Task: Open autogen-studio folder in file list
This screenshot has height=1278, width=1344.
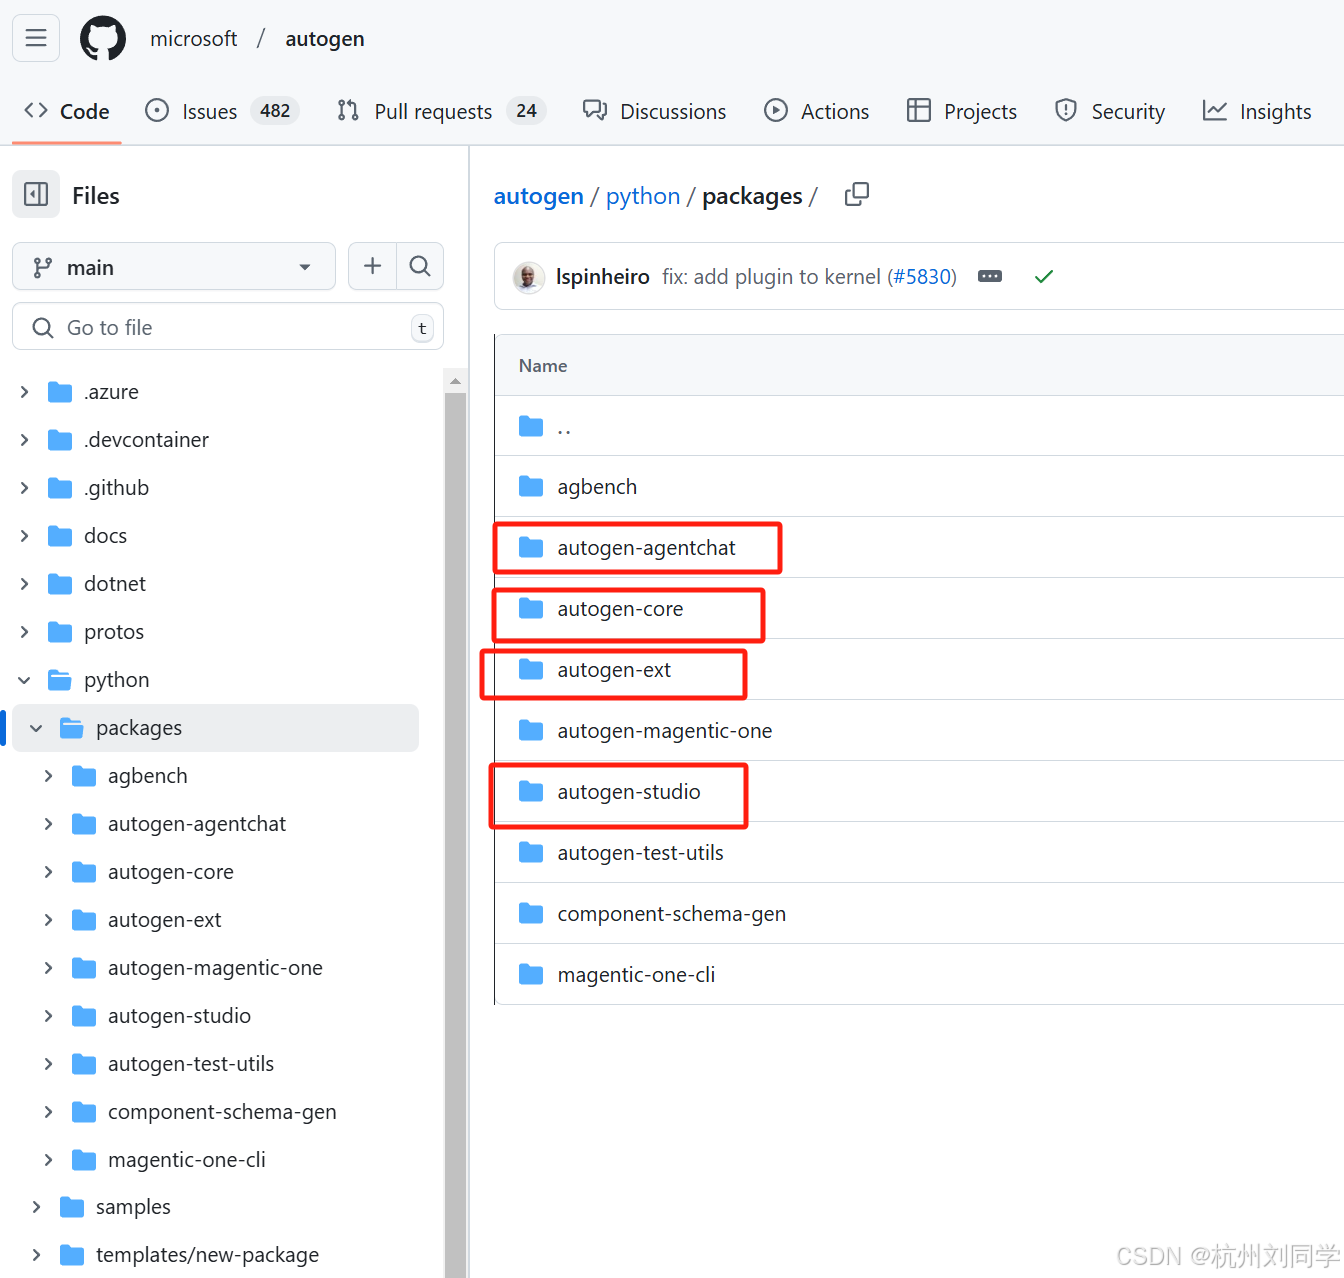Action: pyautogui.click(x=629, y=792)
